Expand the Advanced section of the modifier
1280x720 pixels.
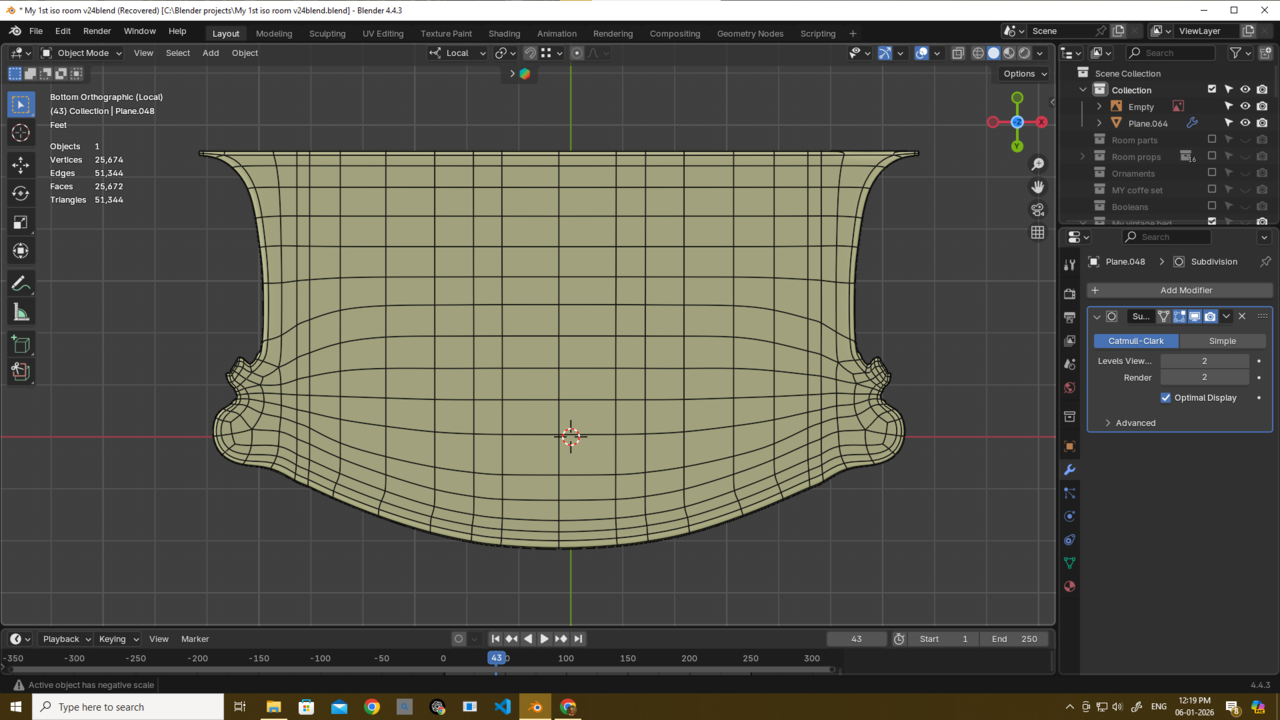(1135, 423)
